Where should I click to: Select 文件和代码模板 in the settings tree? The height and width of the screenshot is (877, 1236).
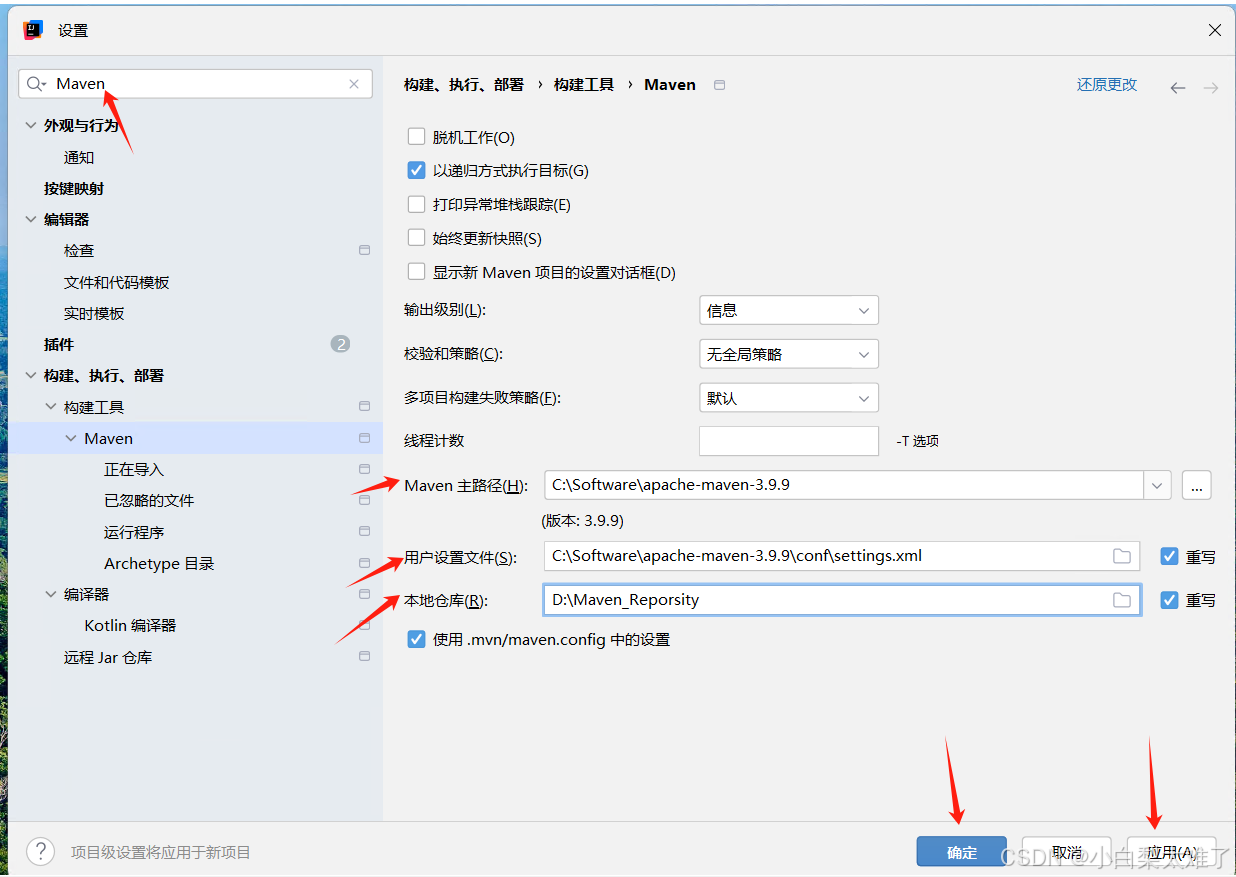click(117, 282)
